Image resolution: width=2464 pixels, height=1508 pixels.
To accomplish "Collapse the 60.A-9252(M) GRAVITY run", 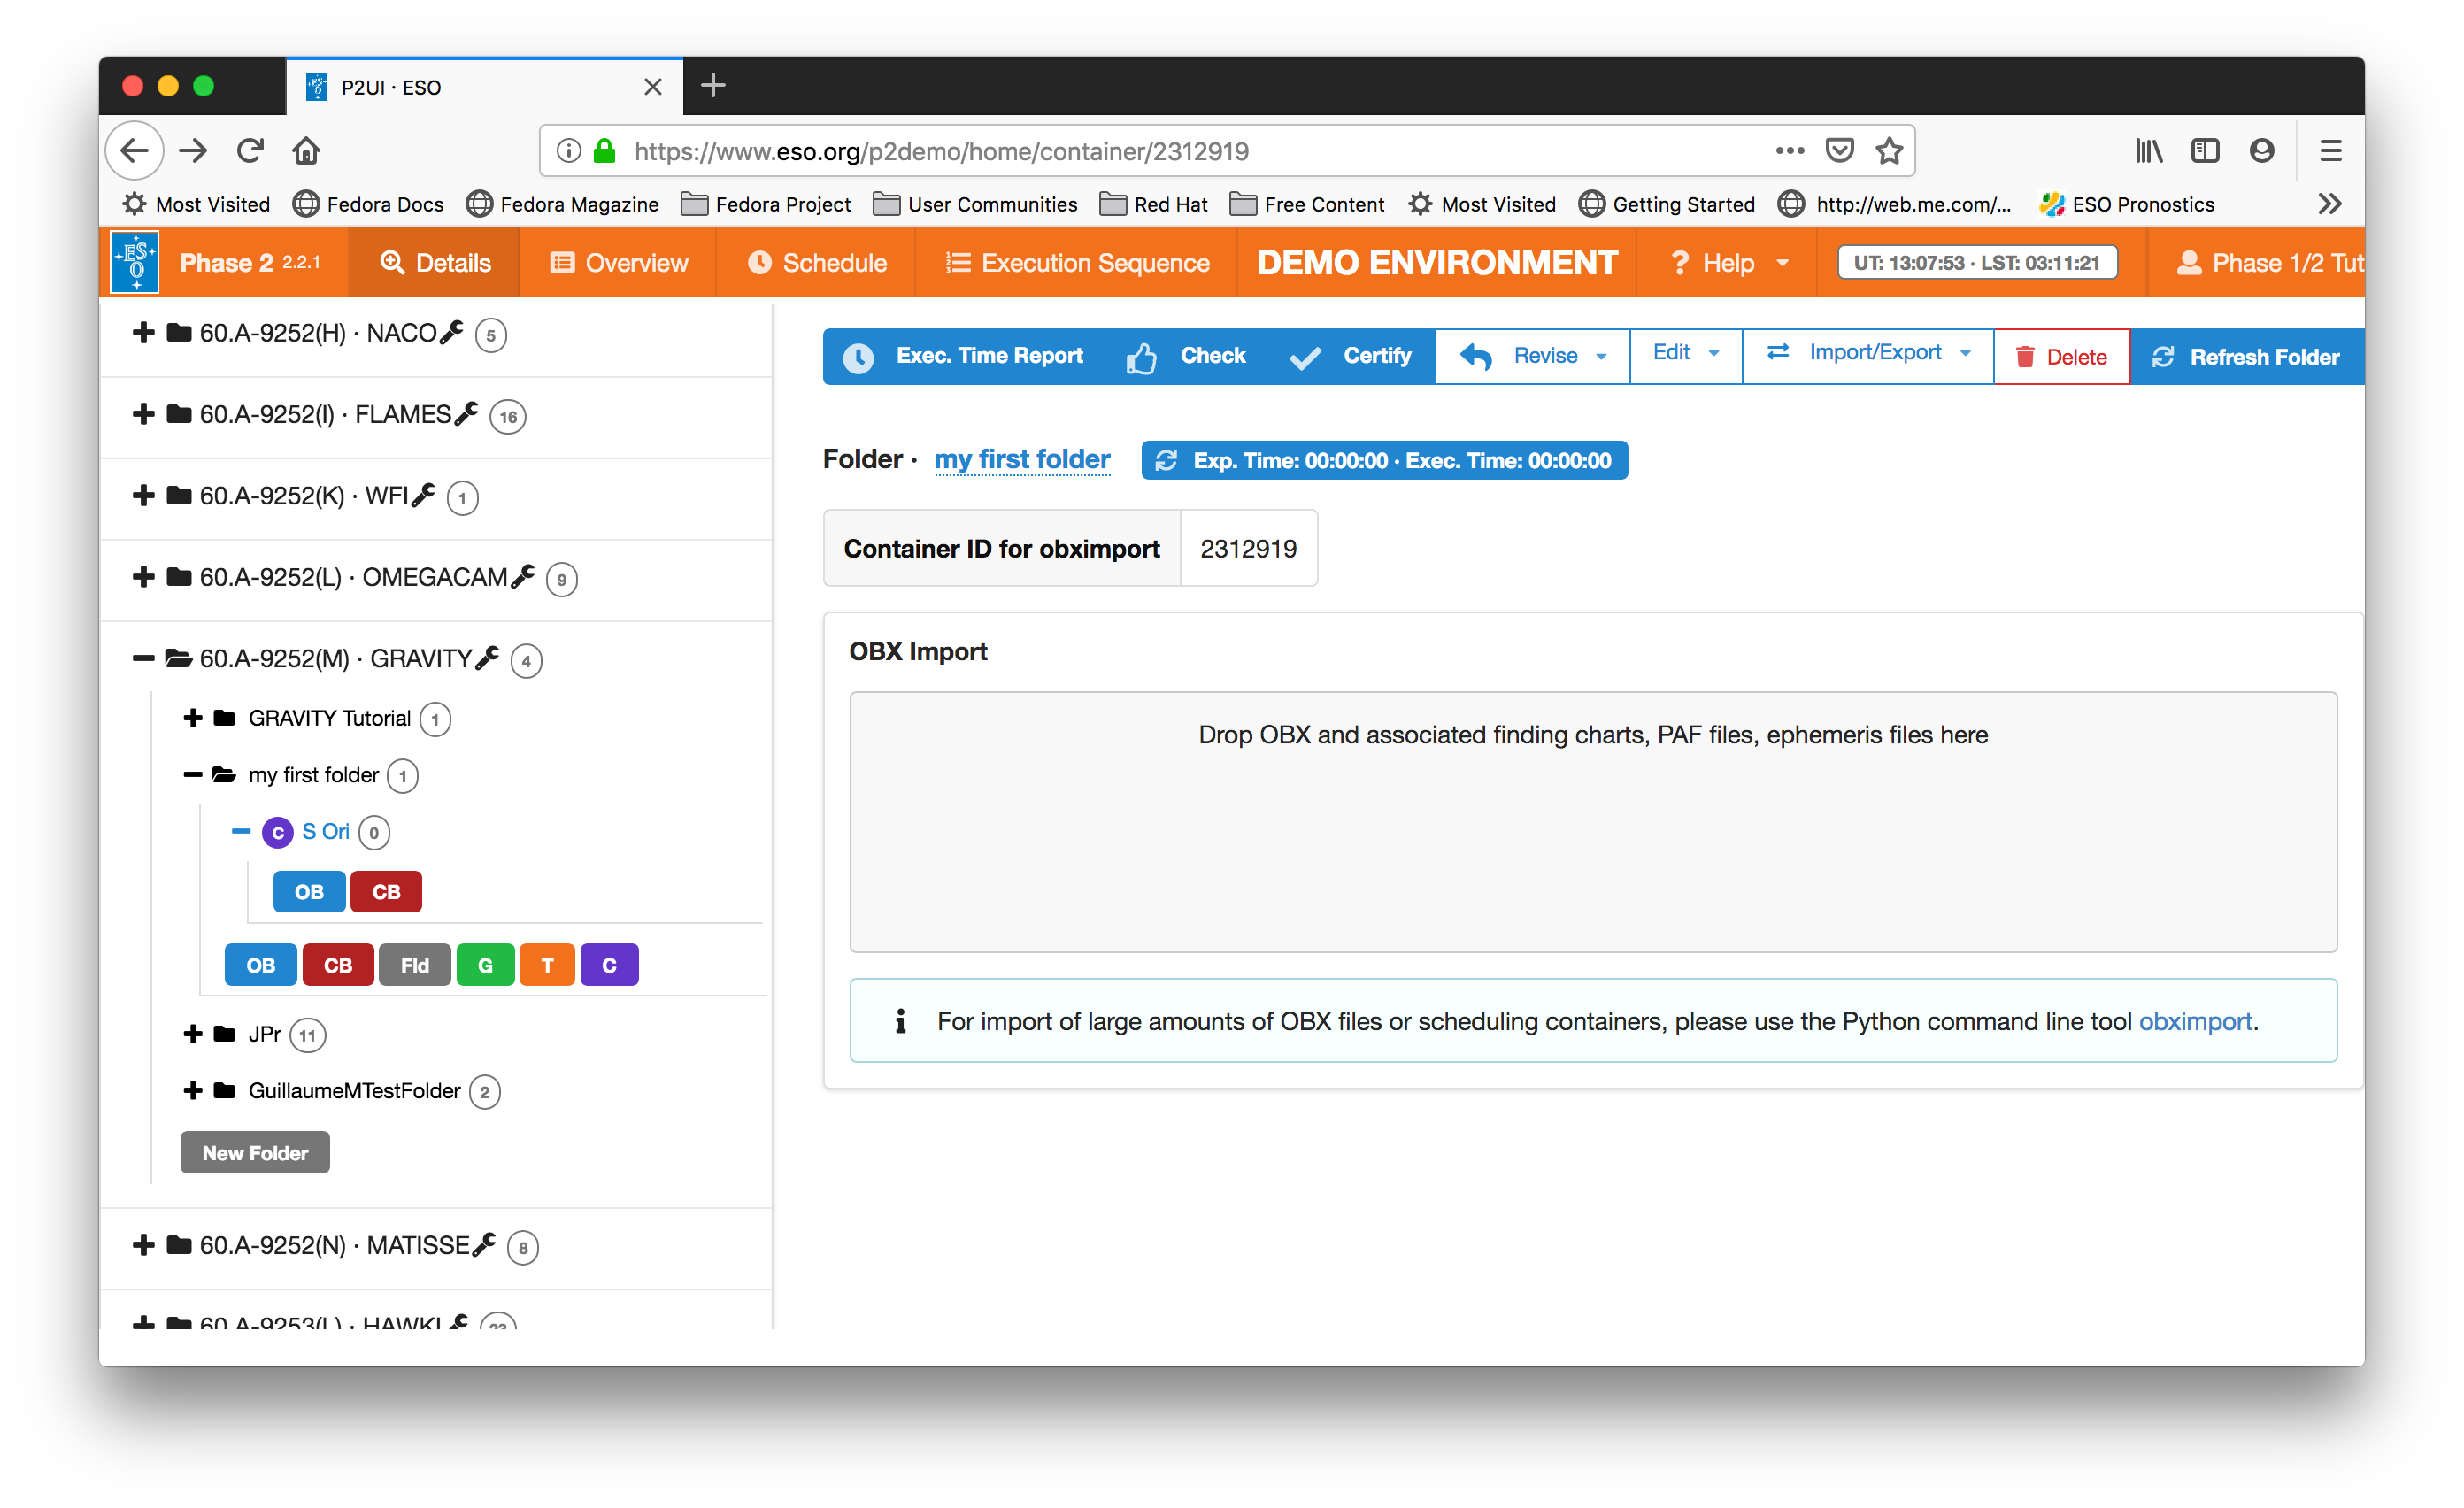I will (143, 658).
